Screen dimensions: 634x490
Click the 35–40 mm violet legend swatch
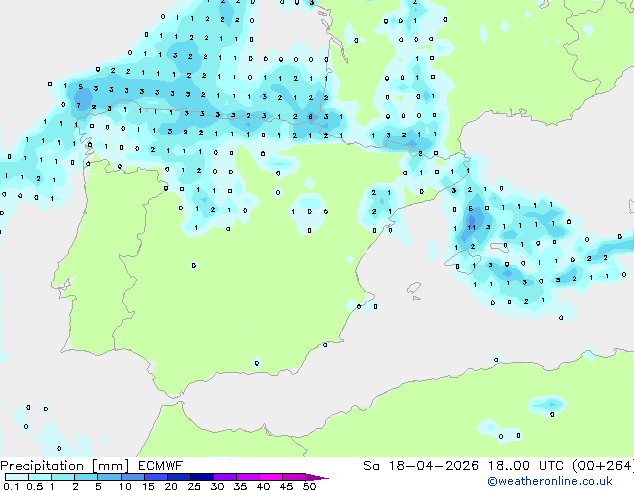click(x=247, y=477)
